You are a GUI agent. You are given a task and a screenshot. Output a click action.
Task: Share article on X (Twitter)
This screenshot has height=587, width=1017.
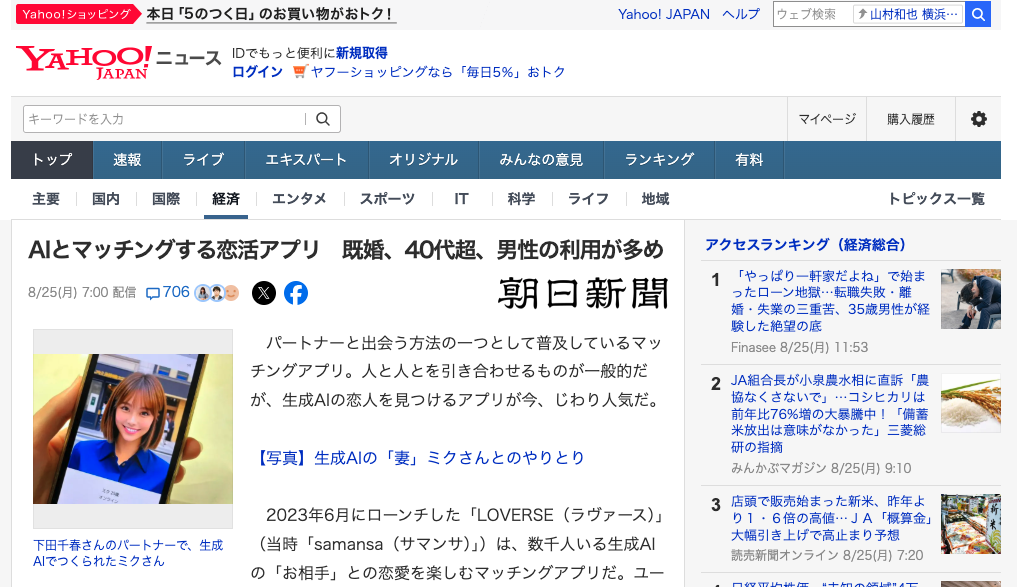pyautogui.click(x=264, y=293)
